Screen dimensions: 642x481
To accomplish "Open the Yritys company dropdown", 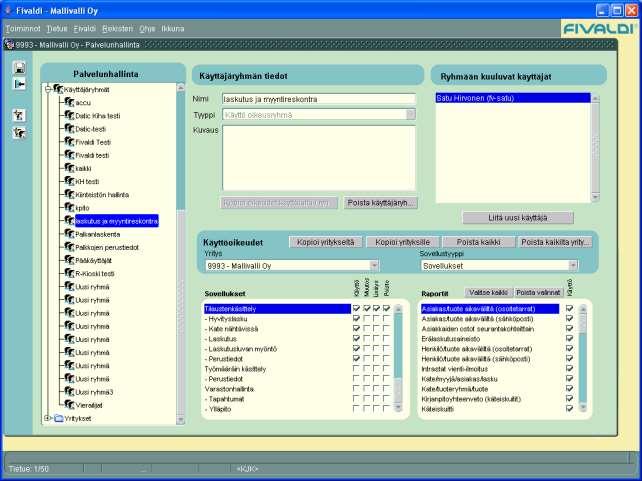I will tap(374, 266).
